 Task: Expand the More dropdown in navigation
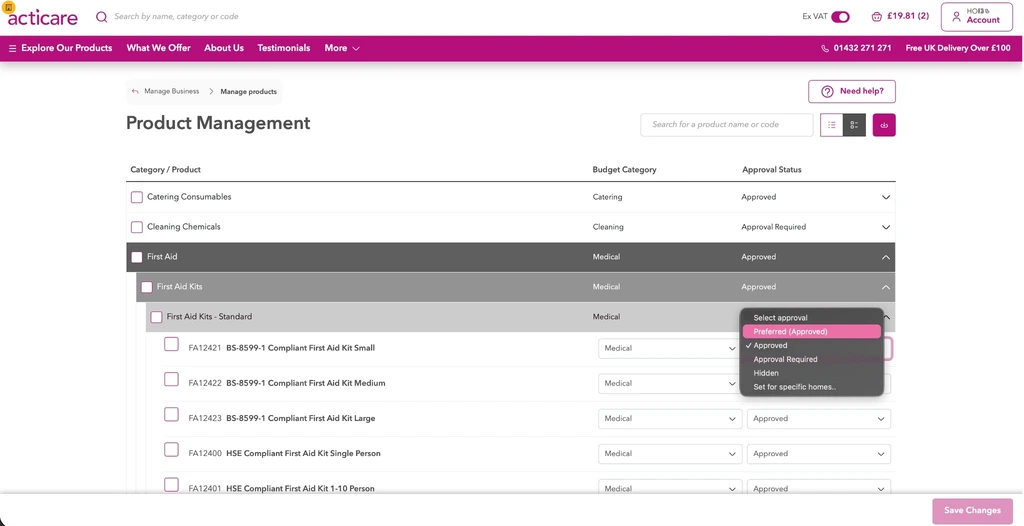pyautogui.click(x=342, y=48)
